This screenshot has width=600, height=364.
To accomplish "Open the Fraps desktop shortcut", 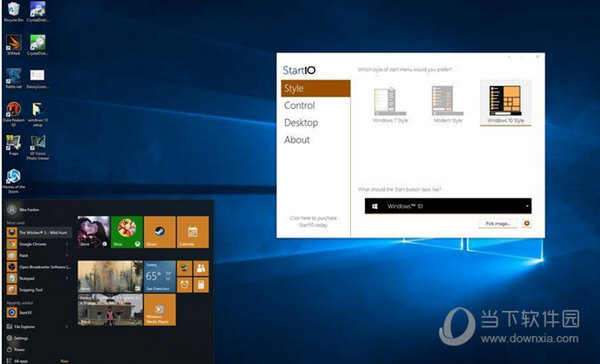I will 14,145.
